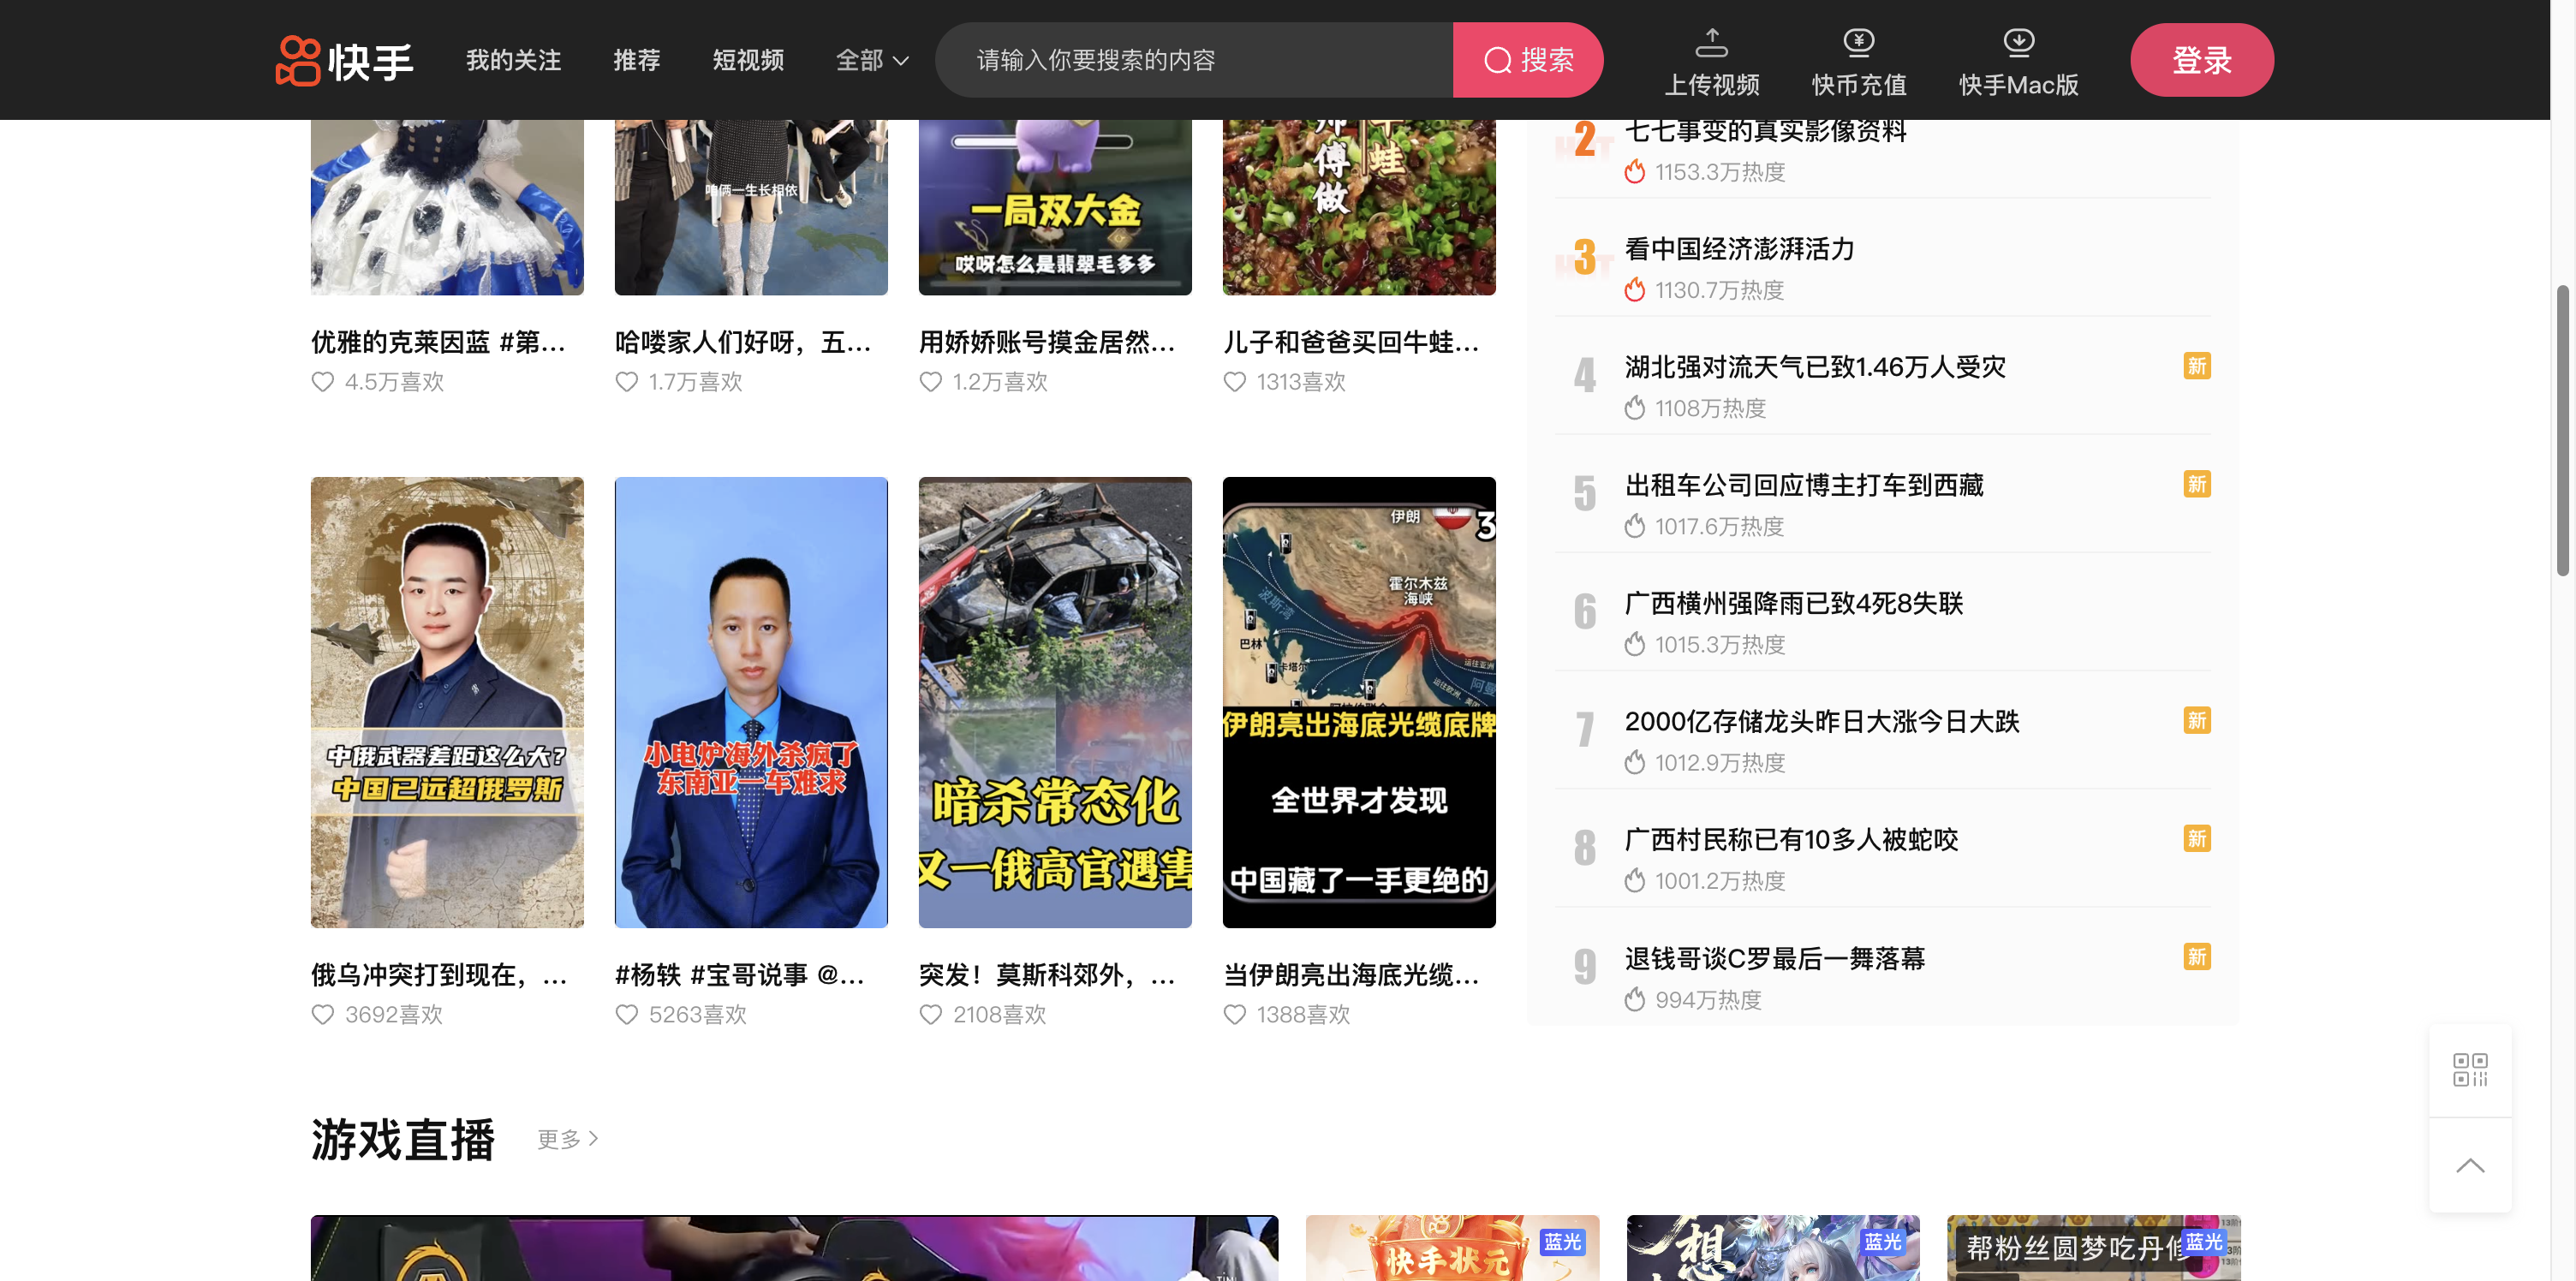This screenshot has width=2576, height=1281.
Task: Click flame icon beside 1130.7万热度
Action: [x=1635, y=290]
